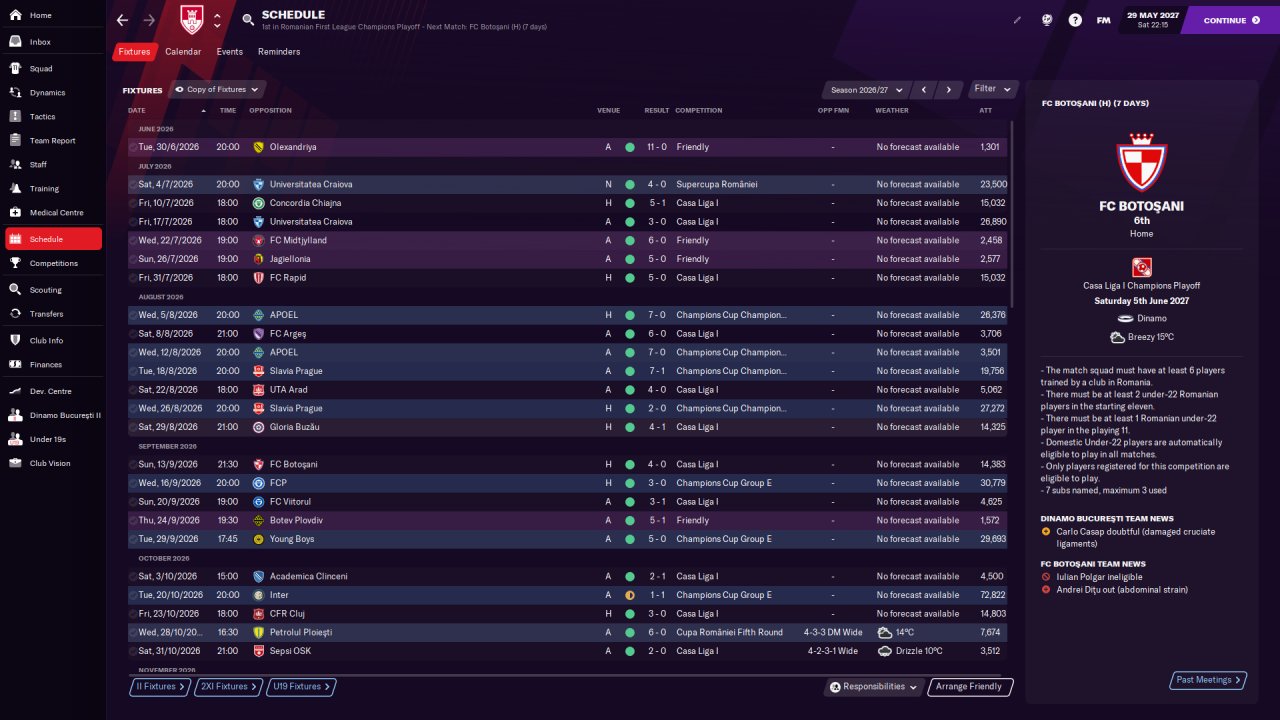Viewport: 1280px width, 720px height.
Task: Tick the FC Rapid row checkbox
Action: (133, 278)
